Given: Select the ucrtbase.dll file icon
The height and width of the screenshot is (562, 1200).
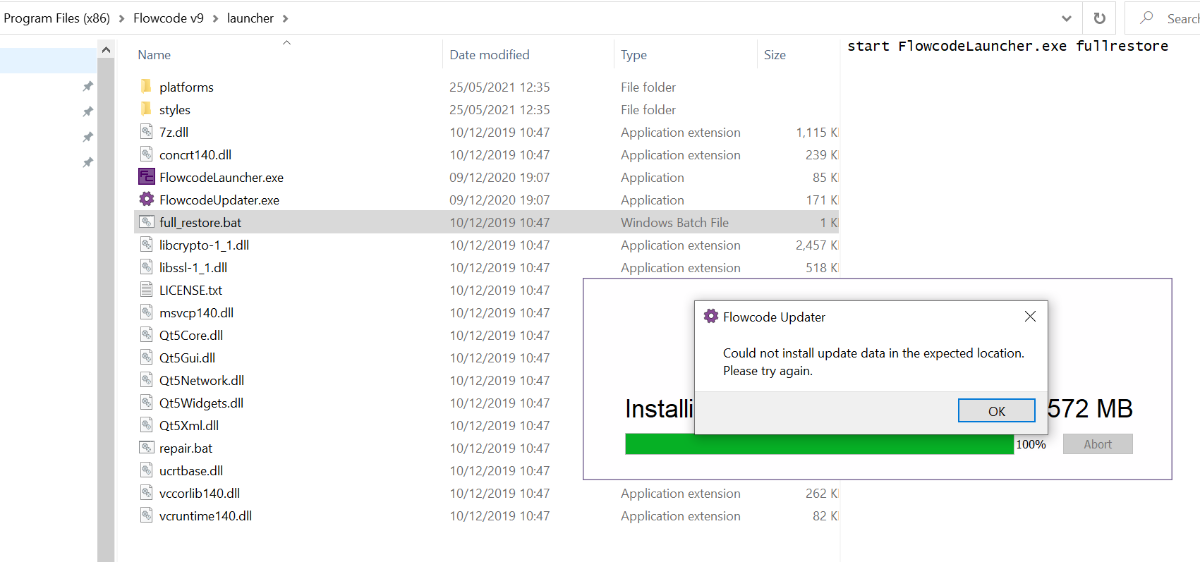Looking at the screenshot, I should (x=146, y=471).
